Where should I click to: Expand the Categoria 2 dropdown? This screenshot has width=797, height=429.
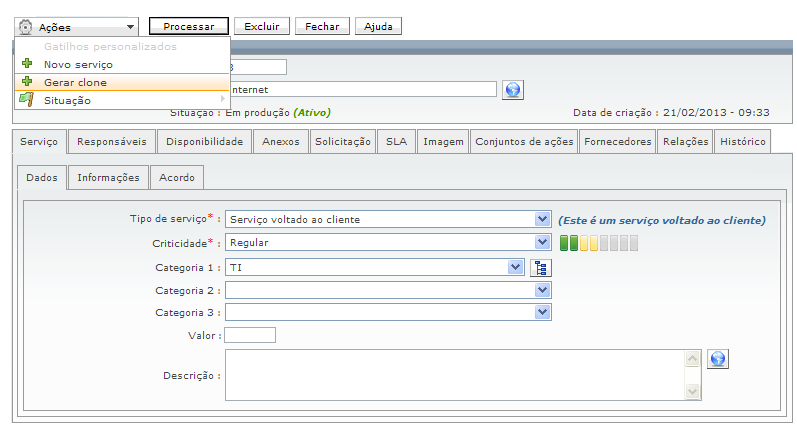pos(542,290)
